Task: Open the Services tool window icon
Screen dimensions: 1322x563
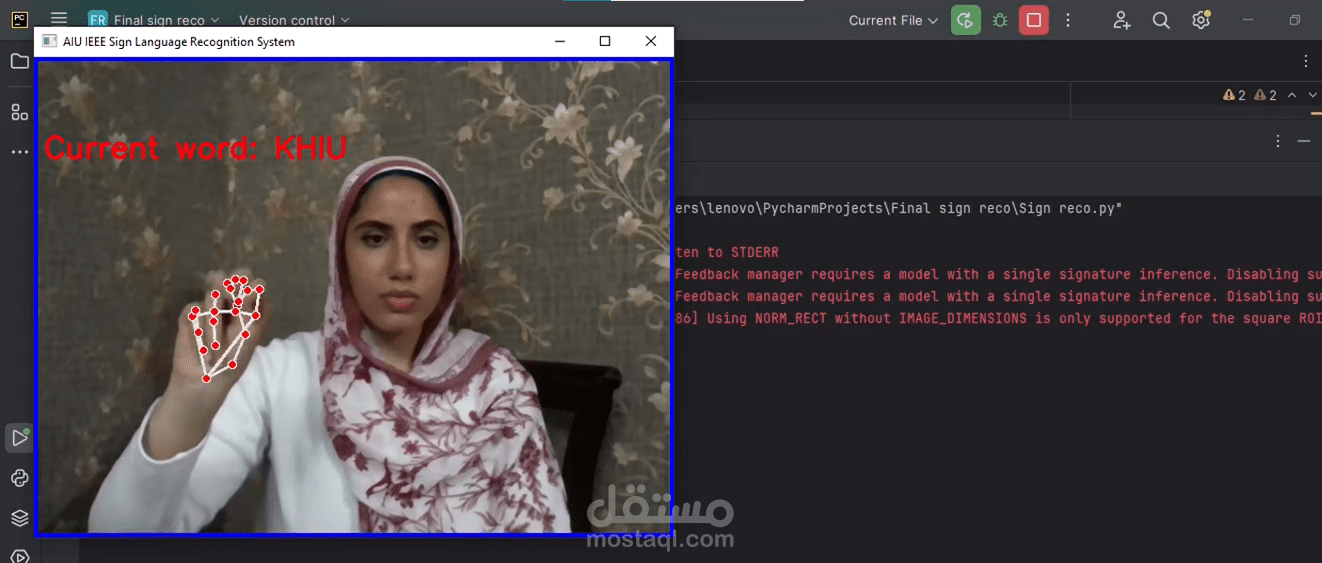Action: (x=19, y=555)
